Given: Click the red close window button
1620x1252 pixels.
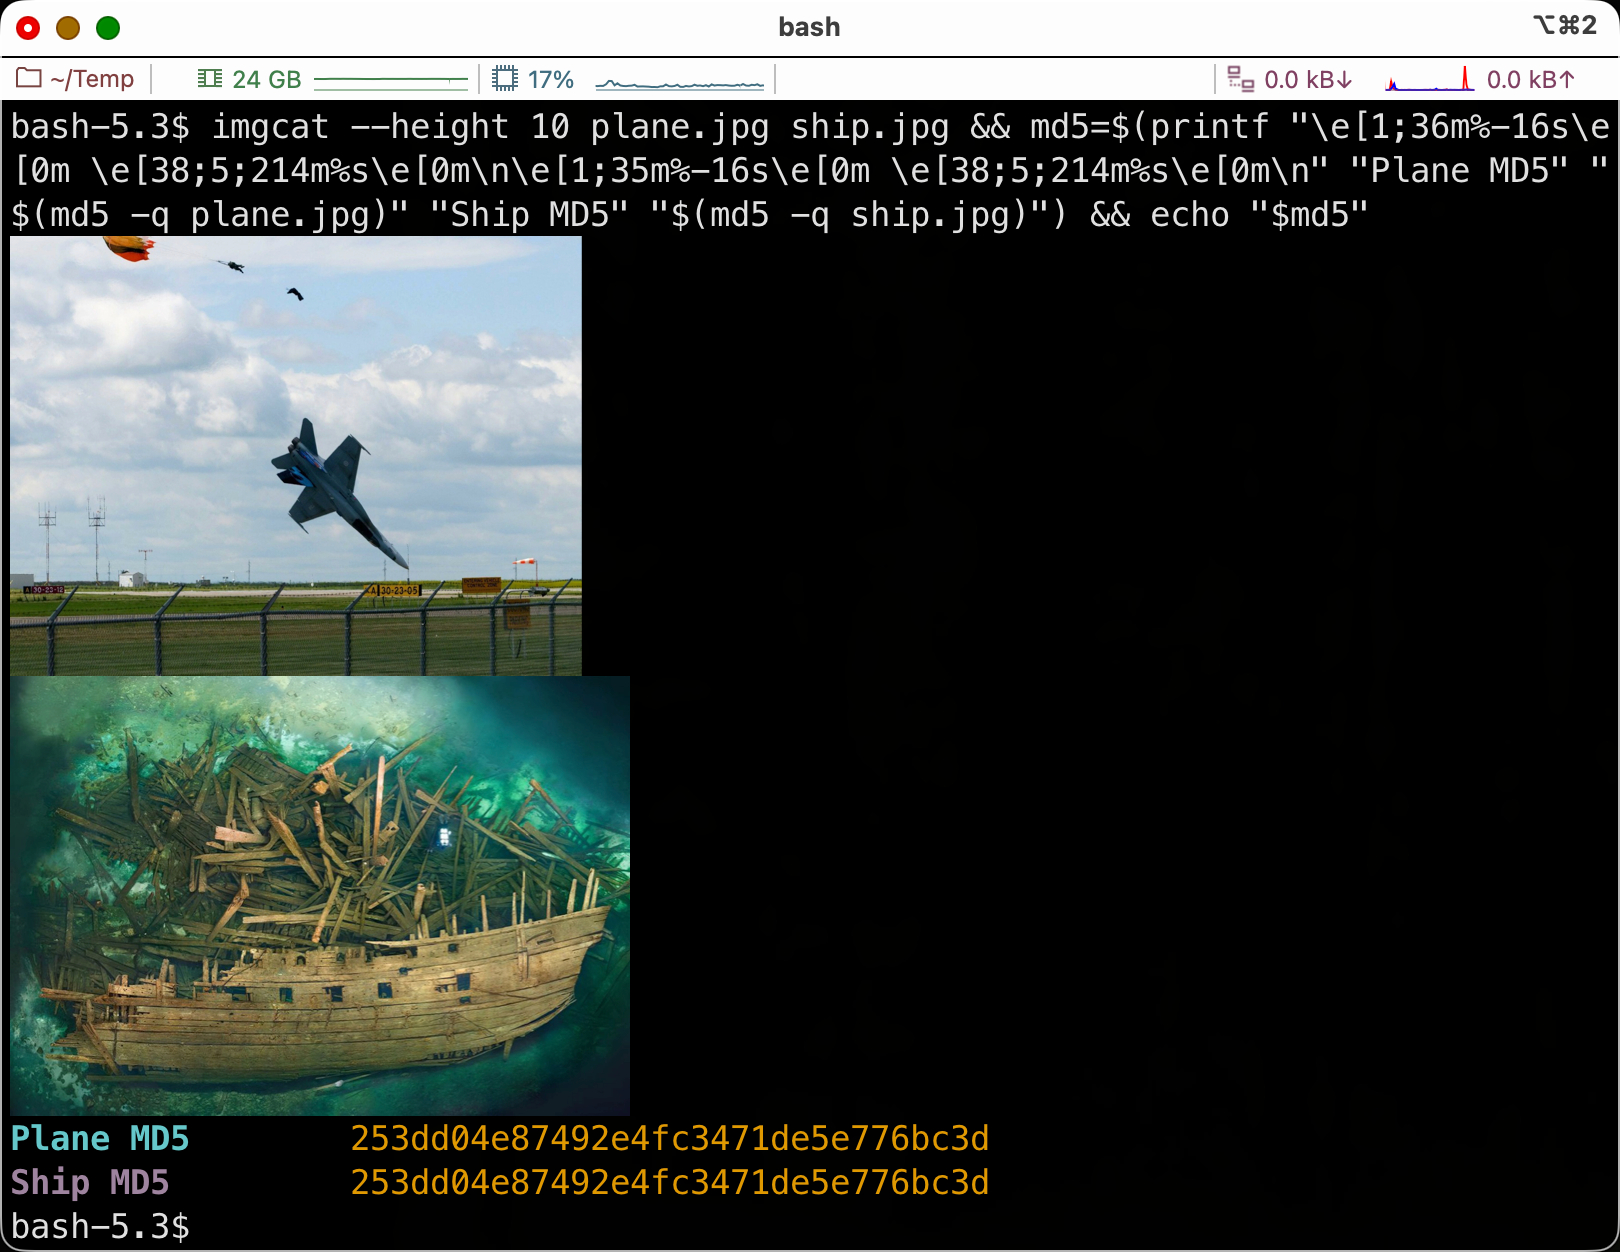Looking at the screenshot, I should (x=28, y=28).
